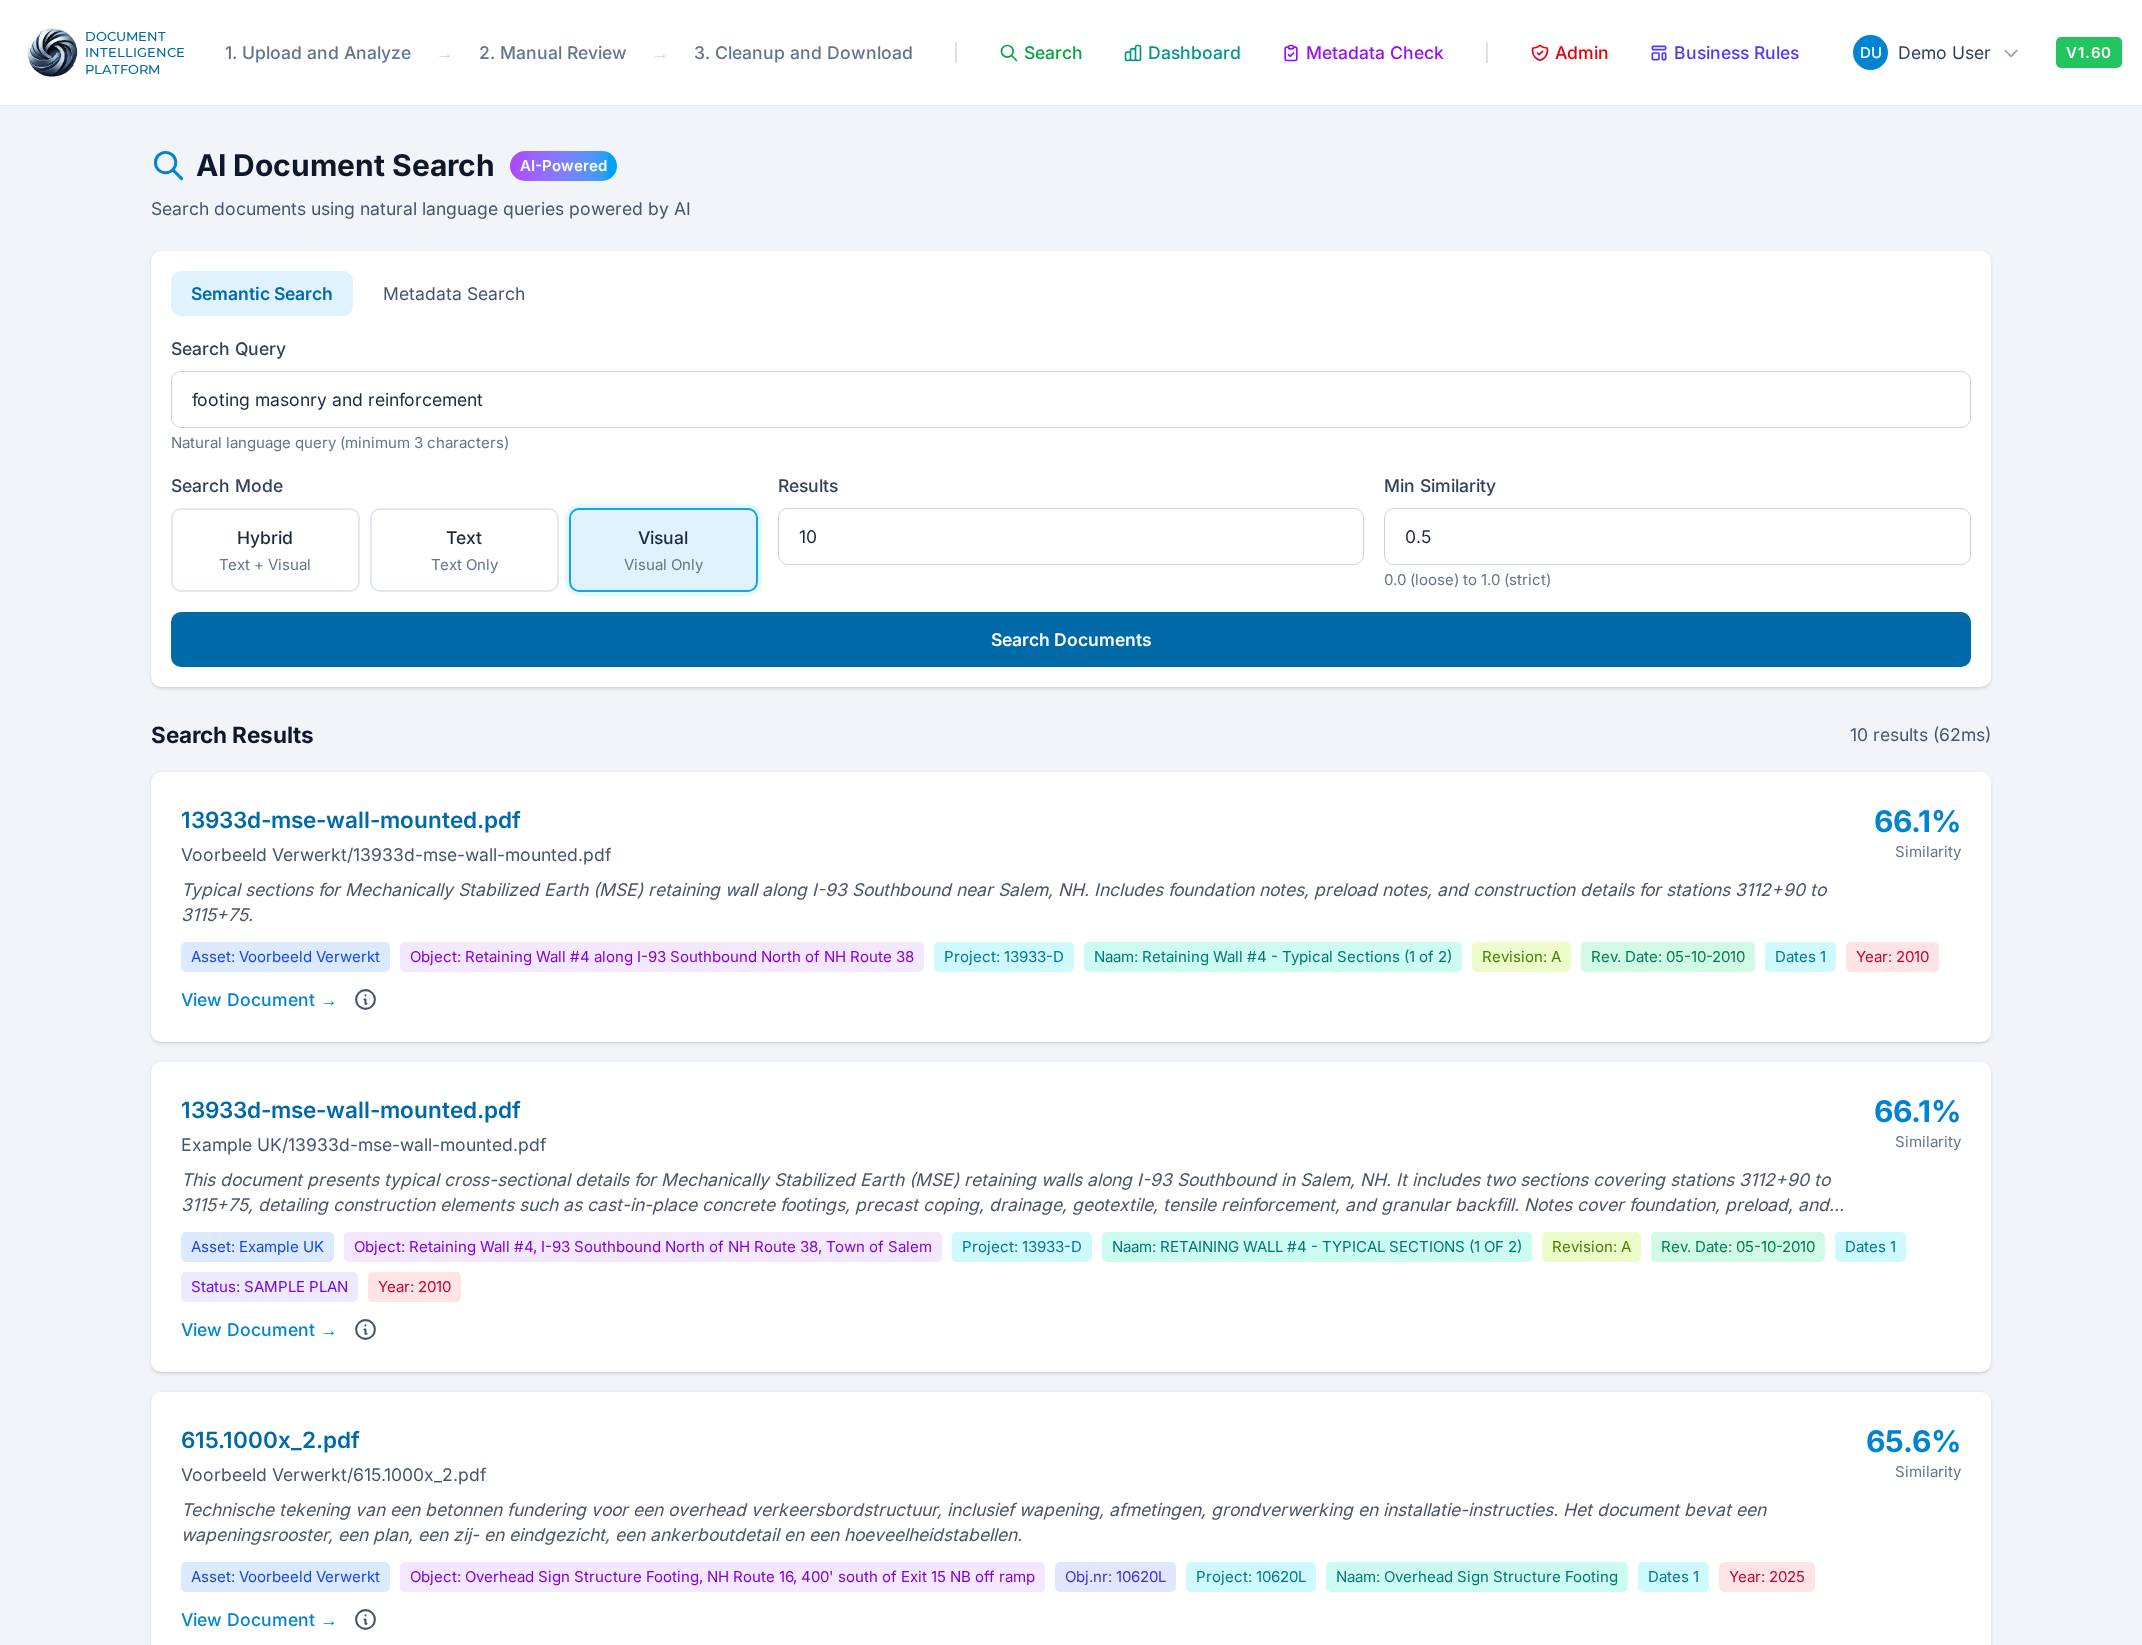Open 13933d-mse-wall-mounted.pdf title under Example UK

pos(351,1110)
